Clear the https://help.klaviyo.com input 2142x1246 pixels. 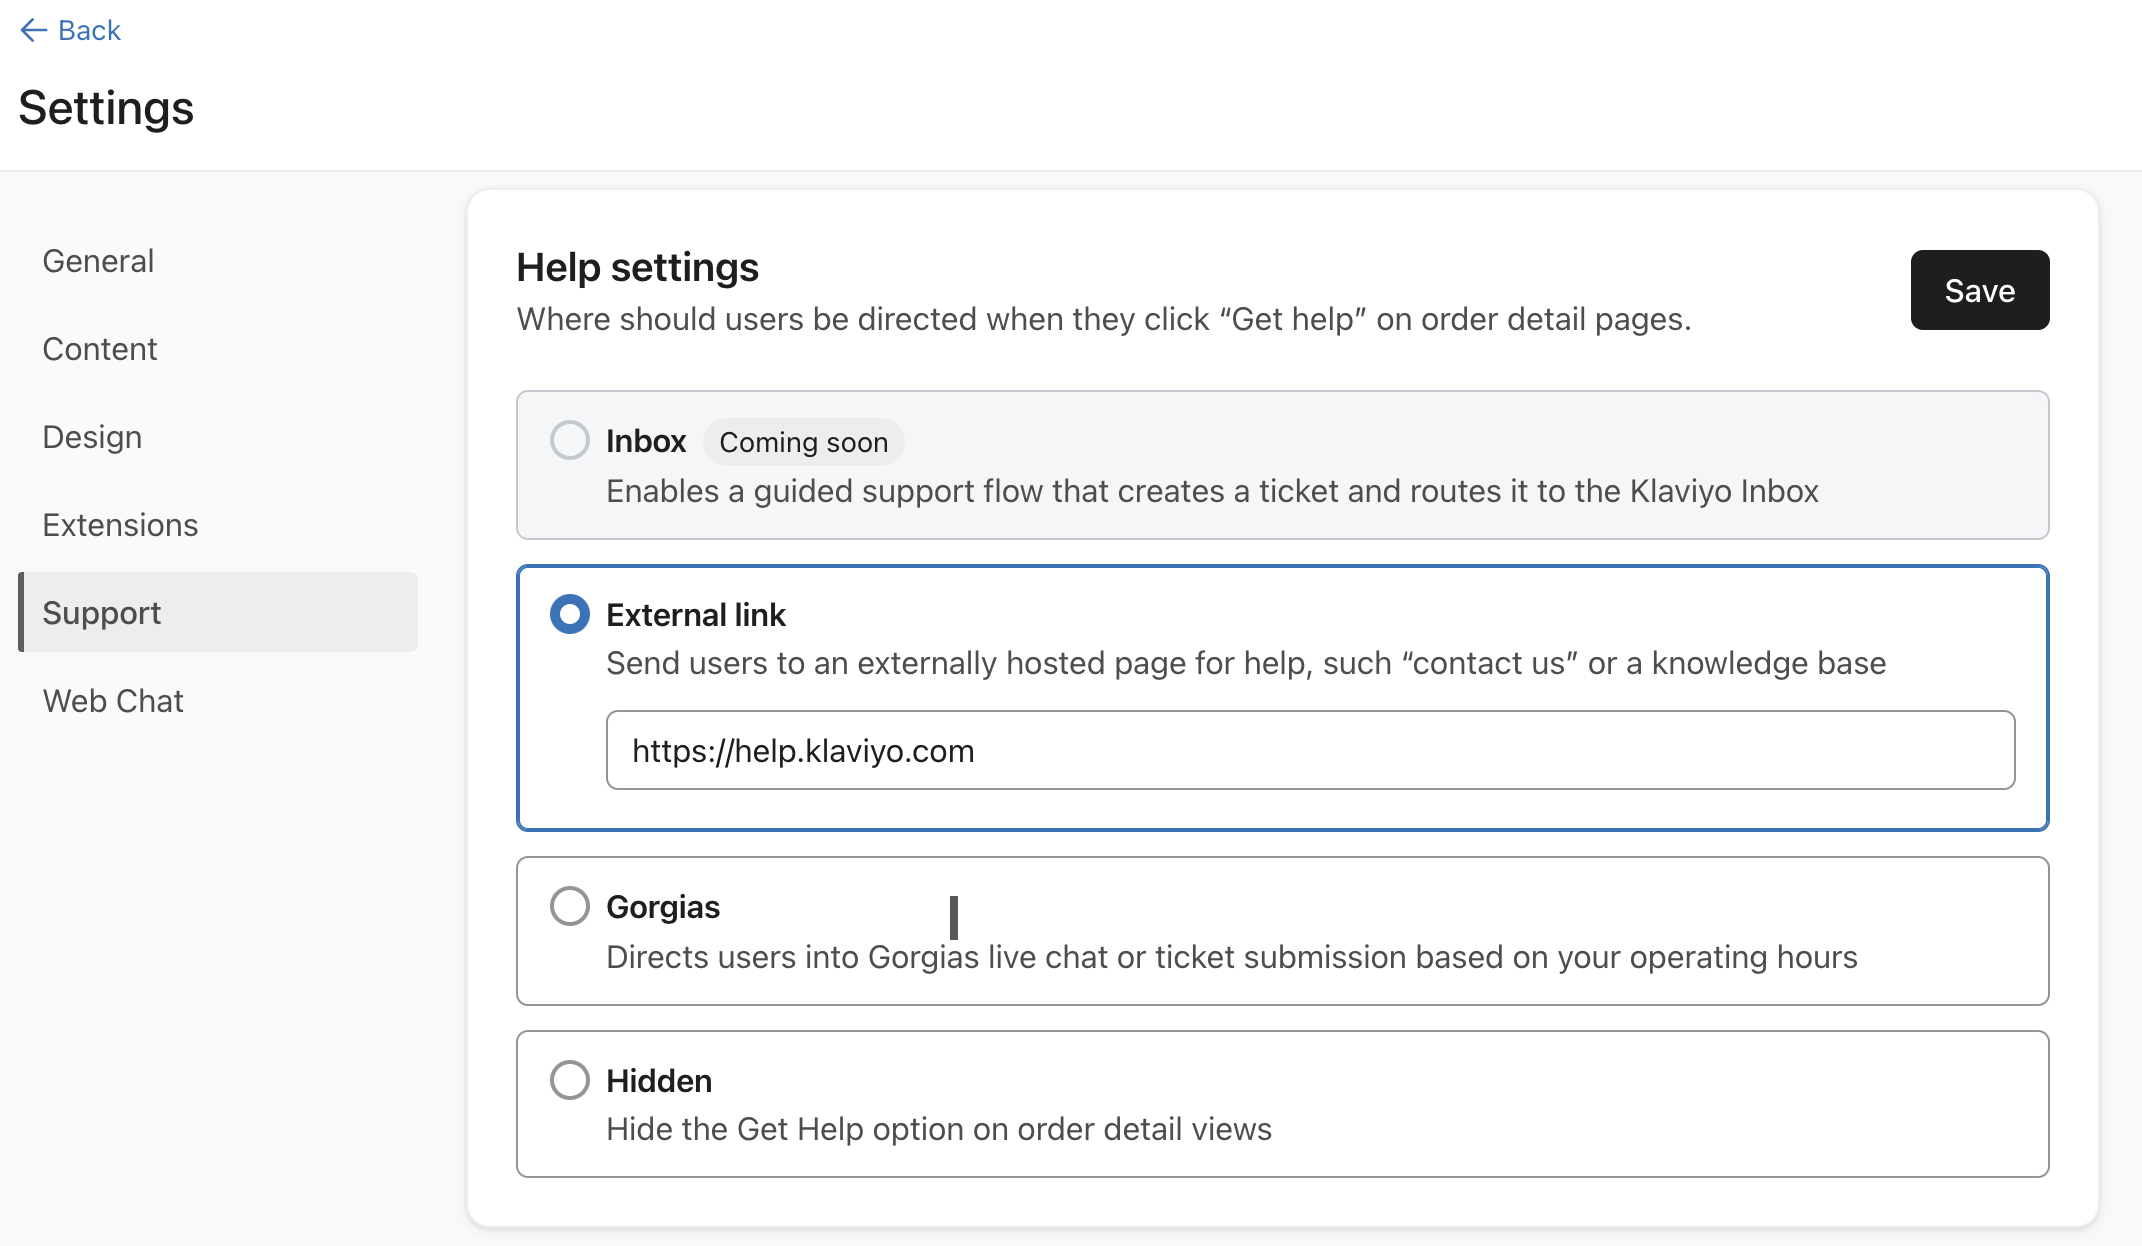[x=1311, y=751]
